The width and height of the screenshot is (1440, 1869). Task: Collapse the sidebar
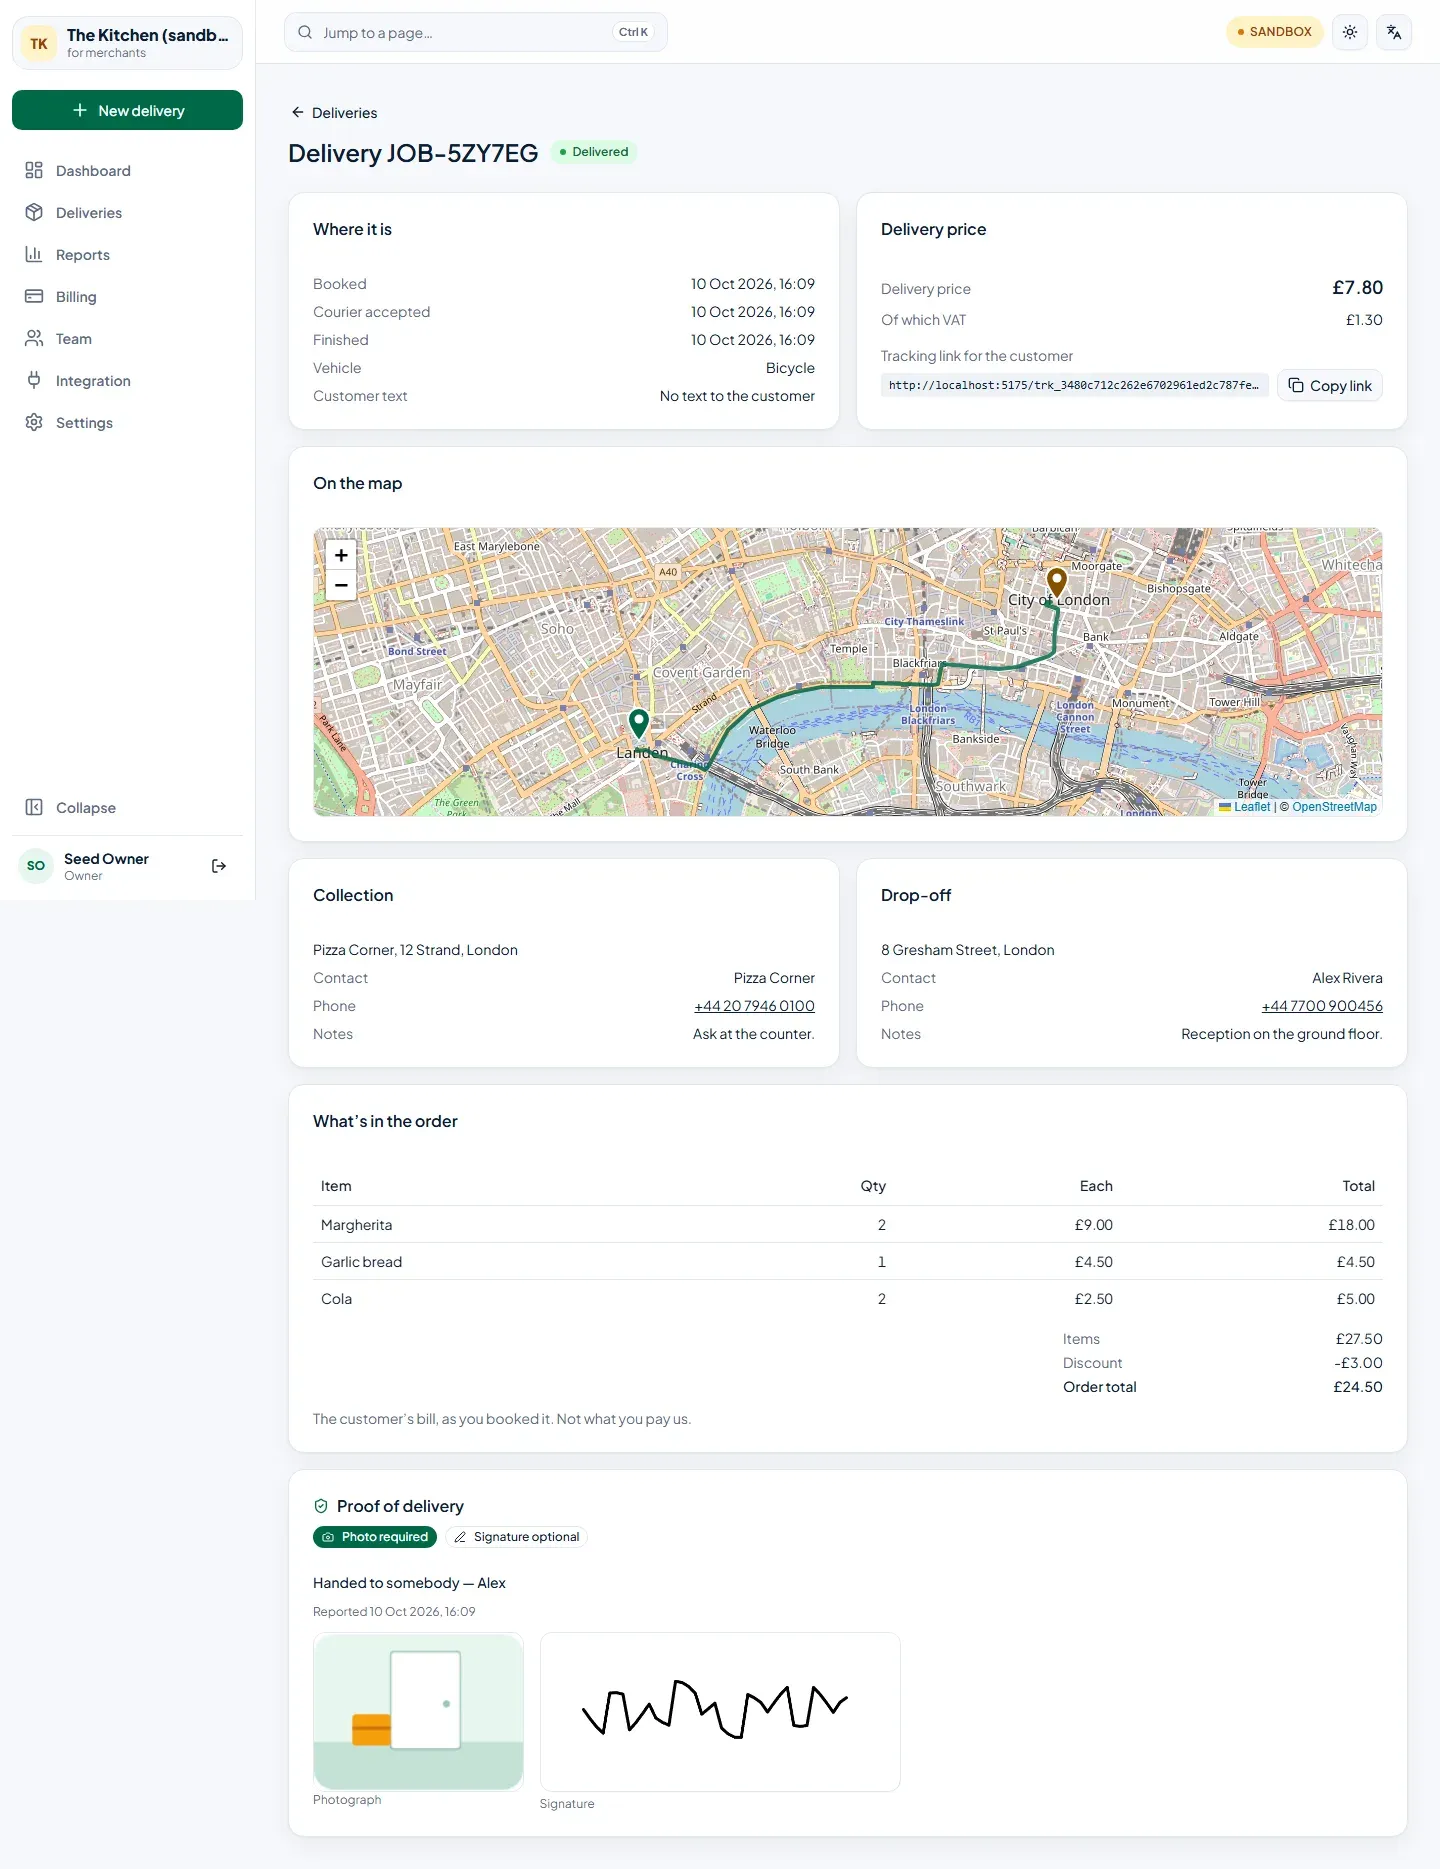127,808
